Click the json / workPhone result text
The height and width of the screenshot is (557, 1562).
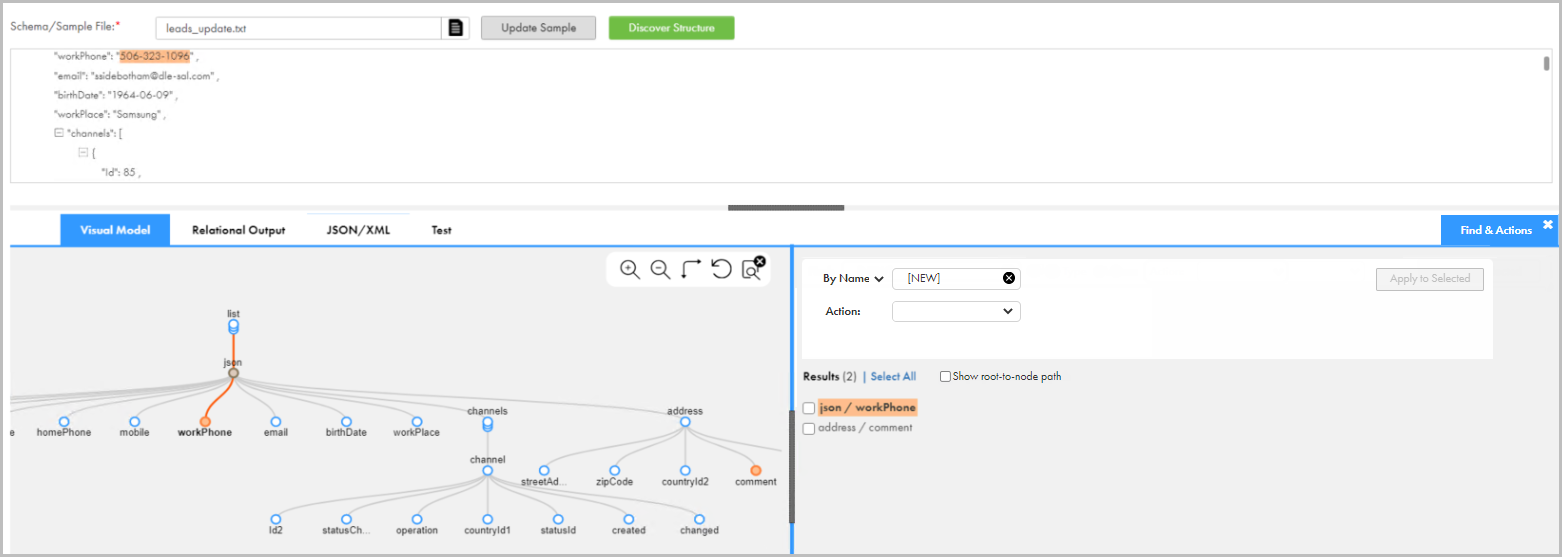867,408
